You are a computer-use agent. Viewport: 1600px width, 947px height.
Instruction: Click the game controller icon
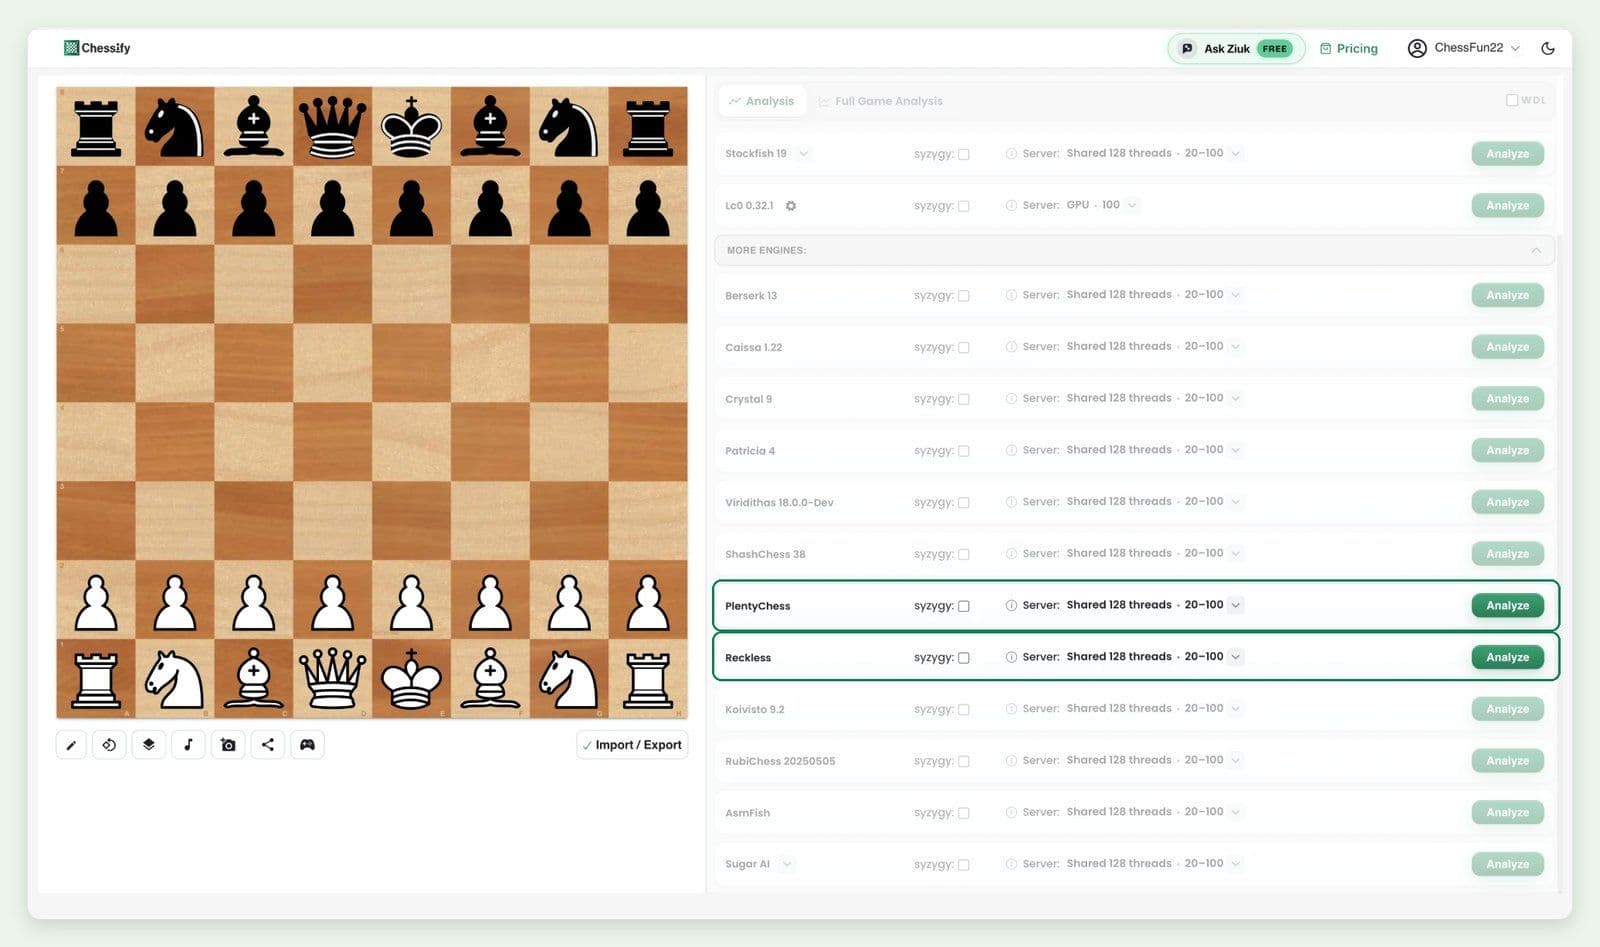tap(307, 745)
